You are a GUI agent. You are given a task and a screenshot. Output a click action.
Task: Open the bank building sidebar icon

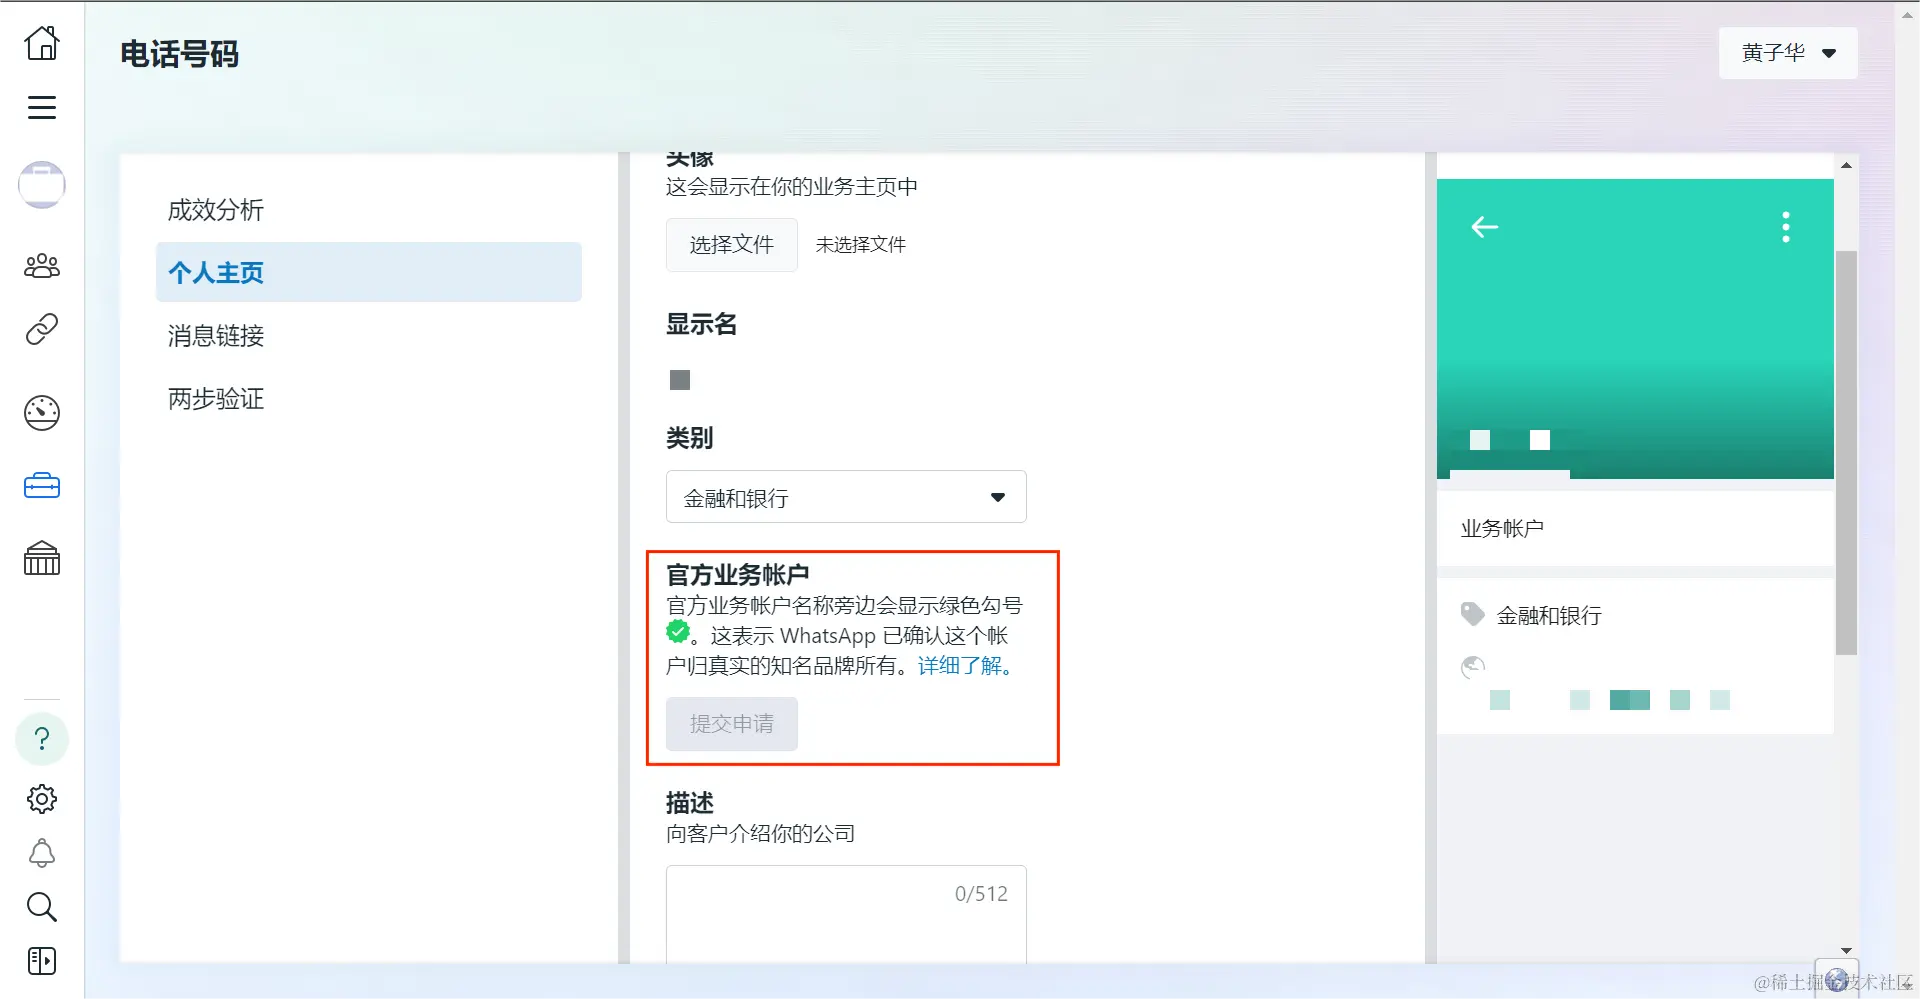pyautogui.click(x=42, y=558)
